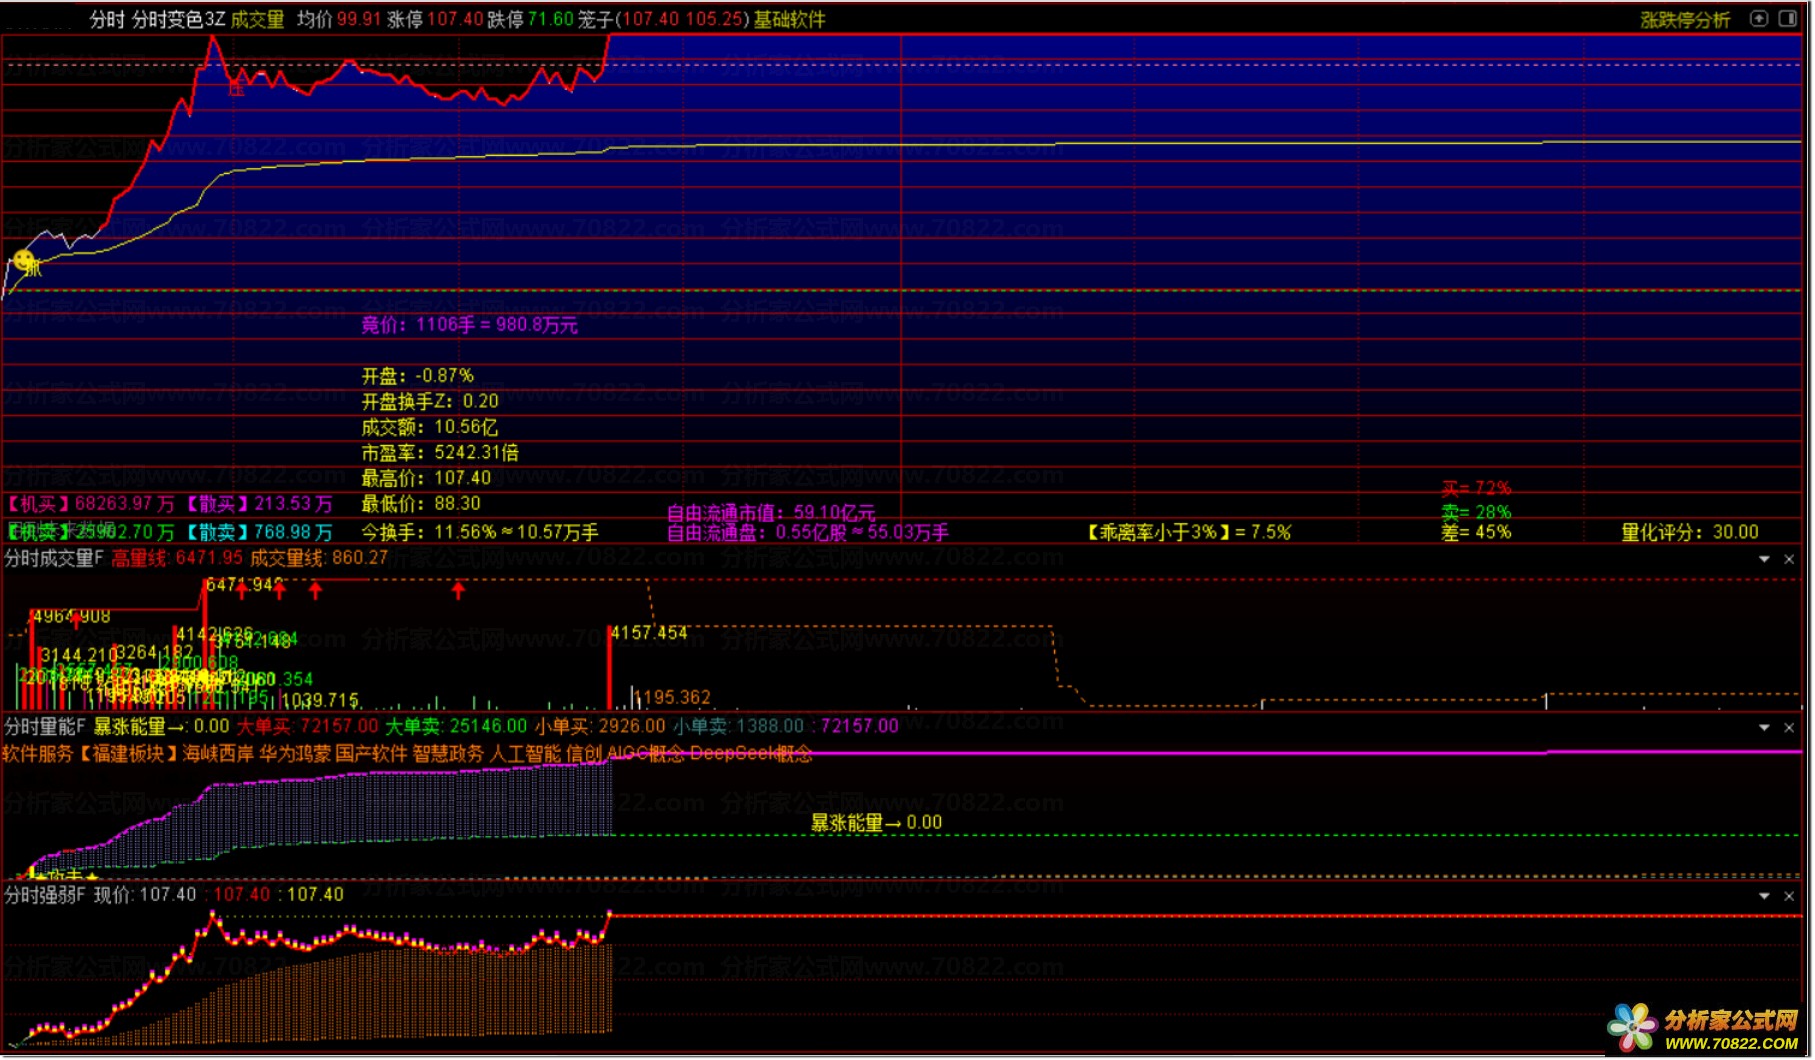Click the 成交量 label in header

pyautogui.click(x=258, y=19)
